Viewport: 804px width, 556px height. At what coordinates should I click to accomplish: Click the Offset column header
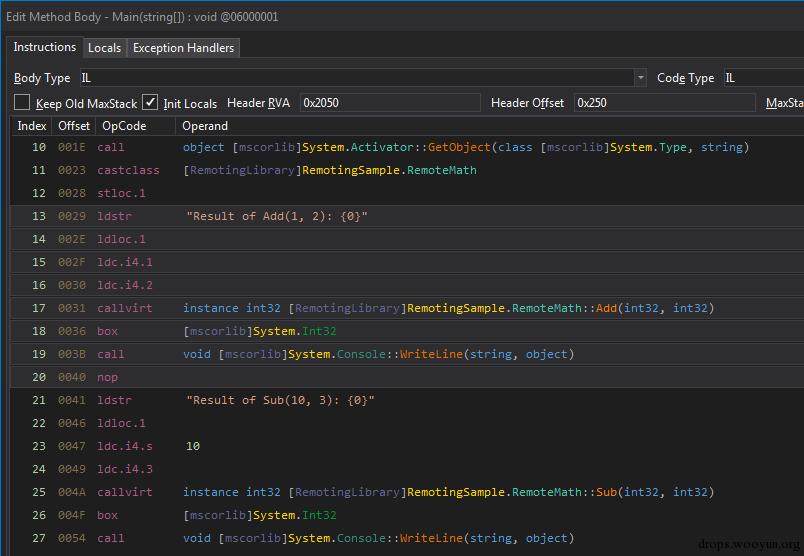pyautogui.click(x=74, y=126)
